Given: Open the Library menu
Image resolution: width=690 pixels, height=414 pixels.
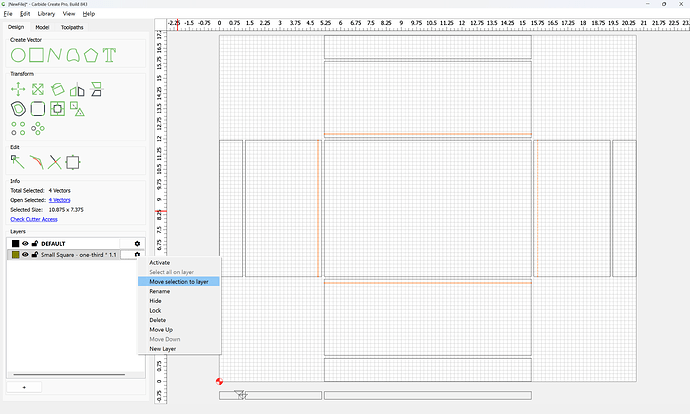Looking at the screenshot, I should (x=46, y=14).
